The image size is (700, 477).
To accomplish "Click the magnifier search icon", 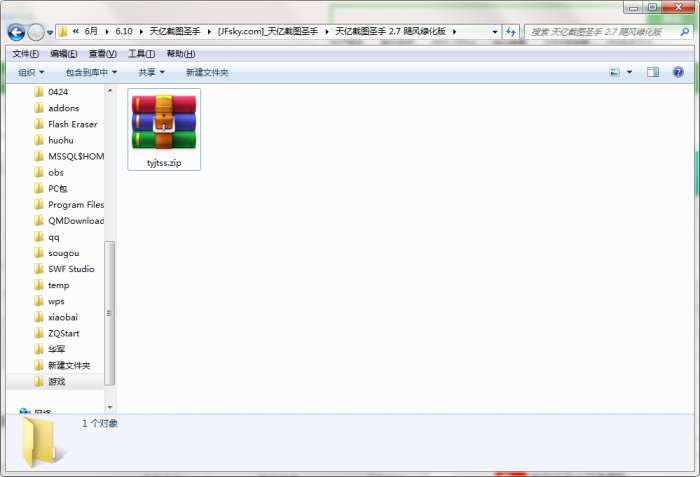I will [685, 32].
